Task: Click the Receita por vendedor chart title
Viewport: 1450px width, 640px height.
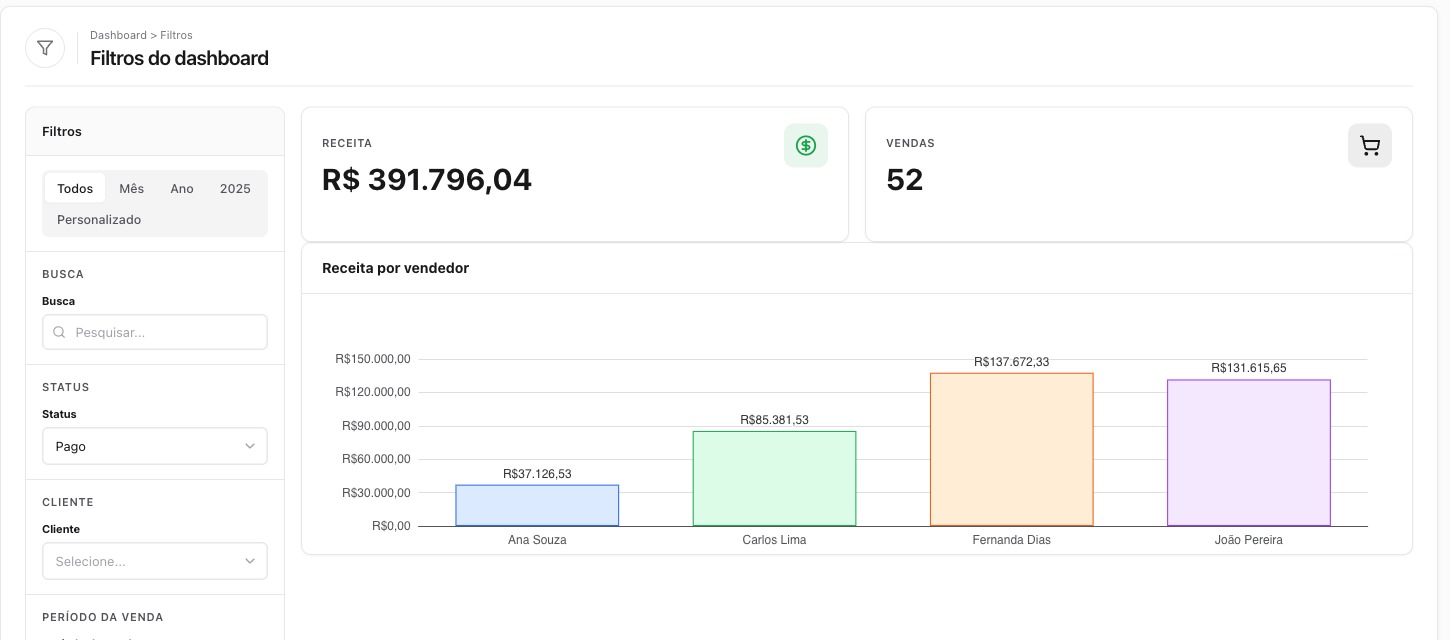Action: [x=395, y=268]
